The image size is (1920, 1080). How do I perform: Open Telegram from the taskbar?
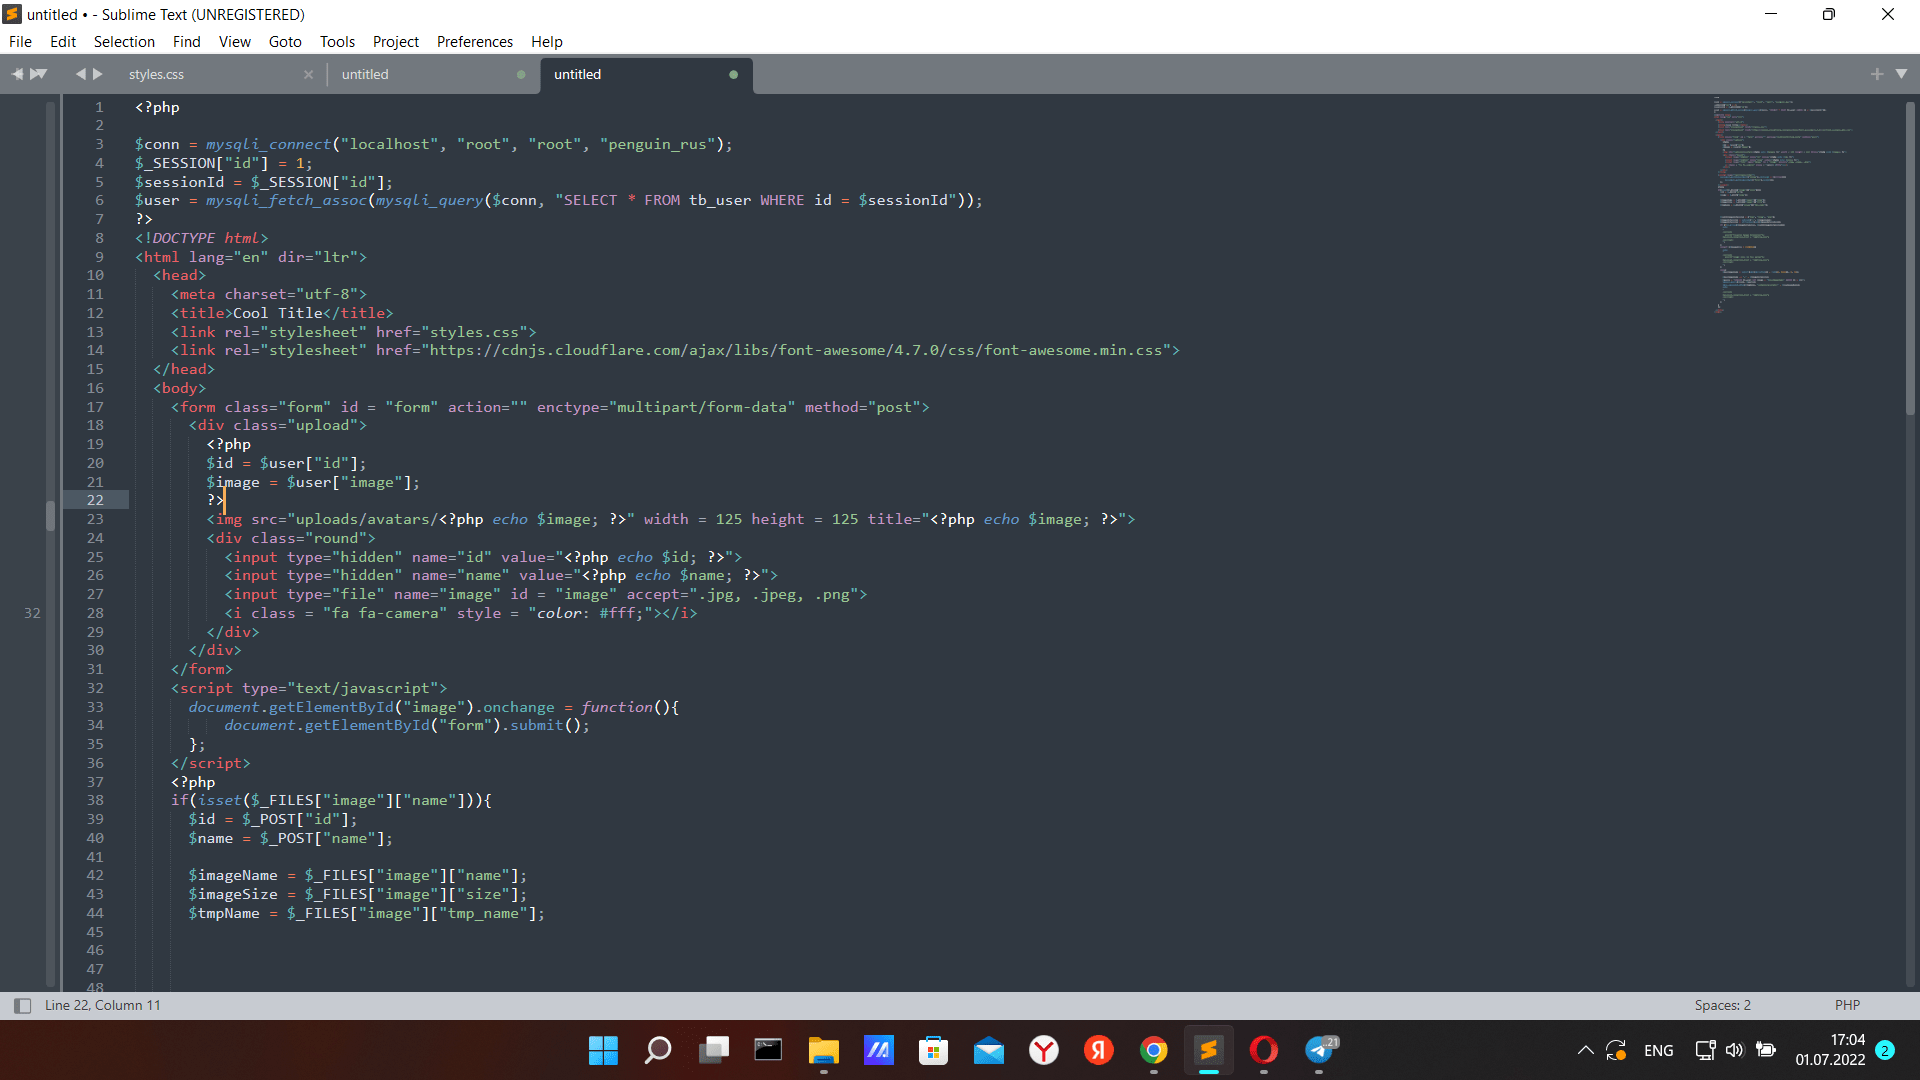click(x=1318, y=1050)
